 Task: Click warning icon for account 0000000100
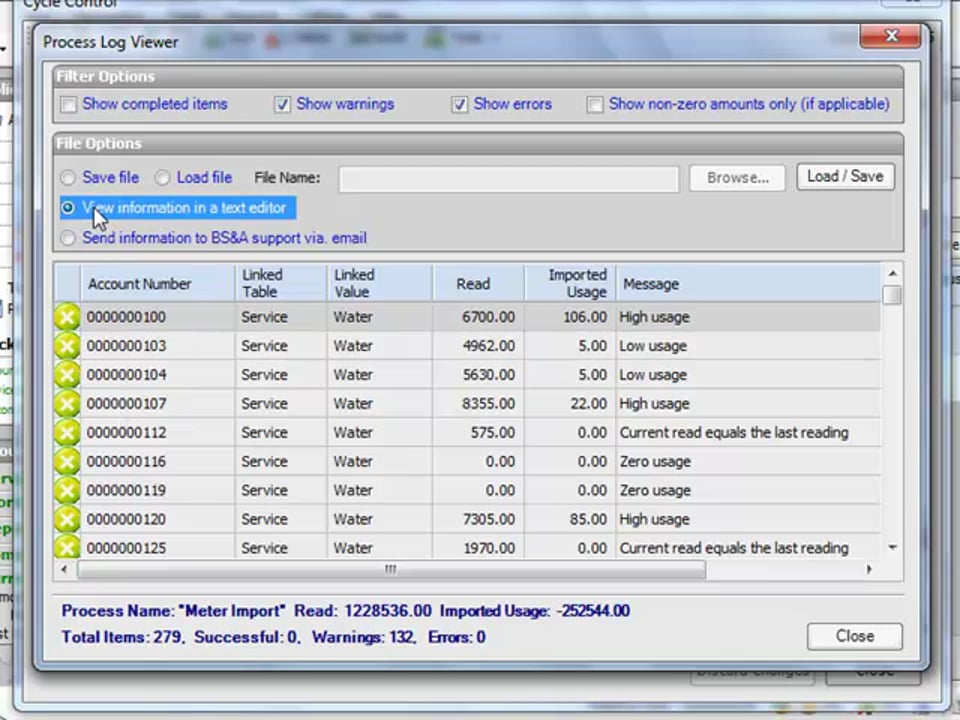67,317
